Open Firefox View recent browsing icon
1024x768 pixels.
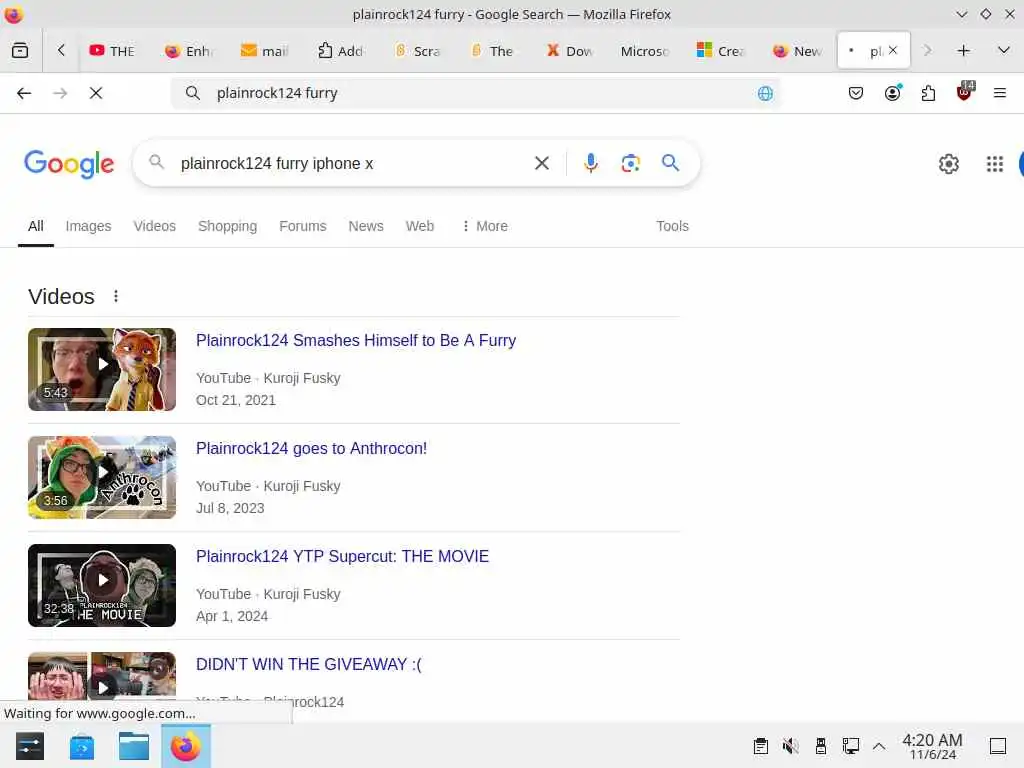20,50
